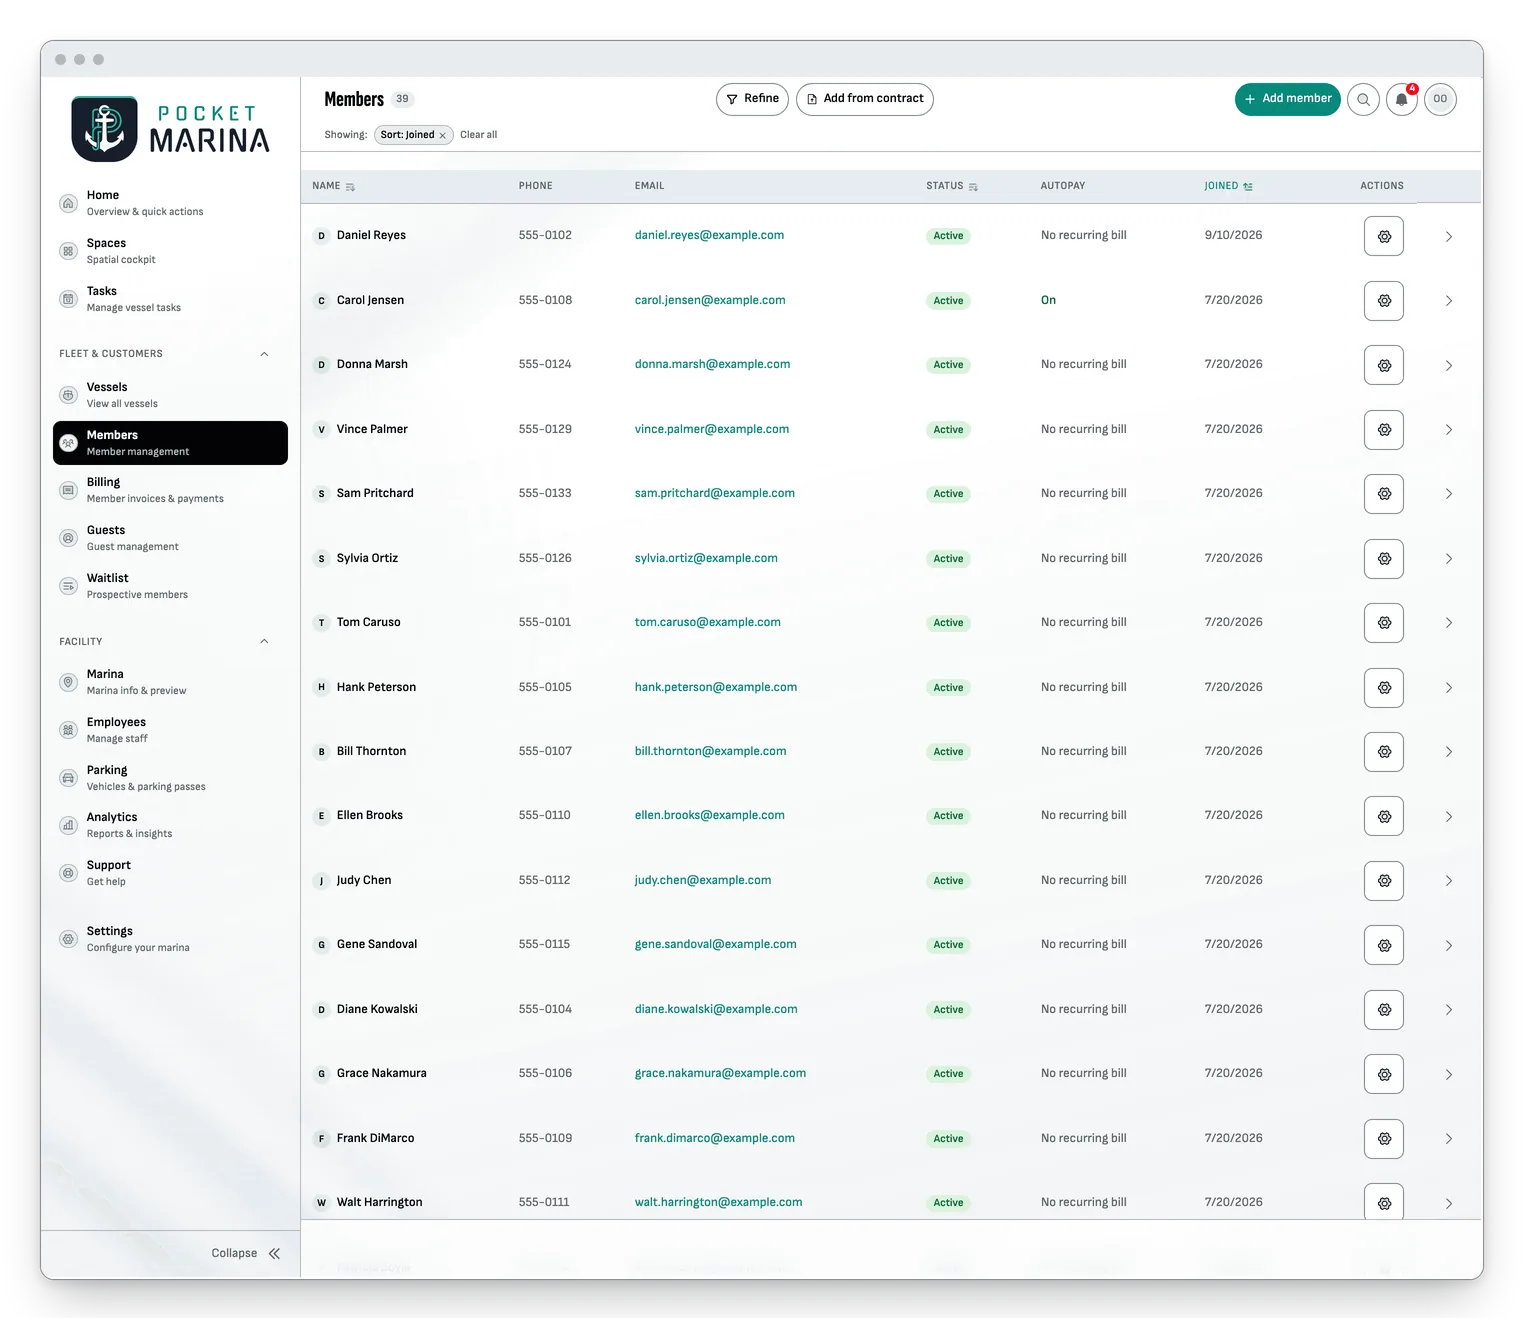Go to Home in the sidebar

[170, 203]
